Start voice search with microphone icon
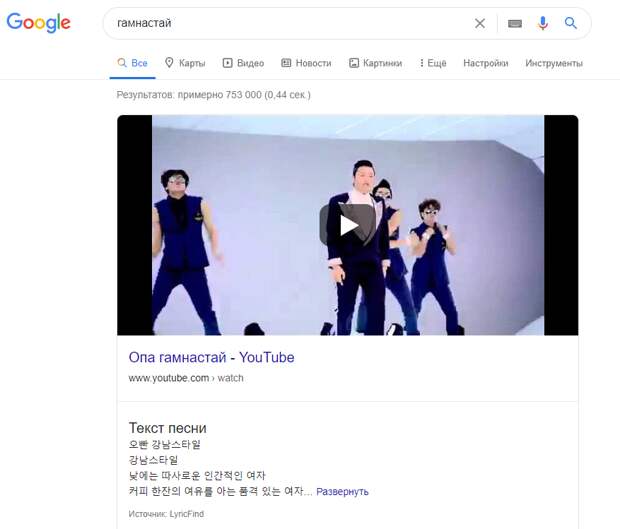This screenshot has height=529, width=620. 543,23
